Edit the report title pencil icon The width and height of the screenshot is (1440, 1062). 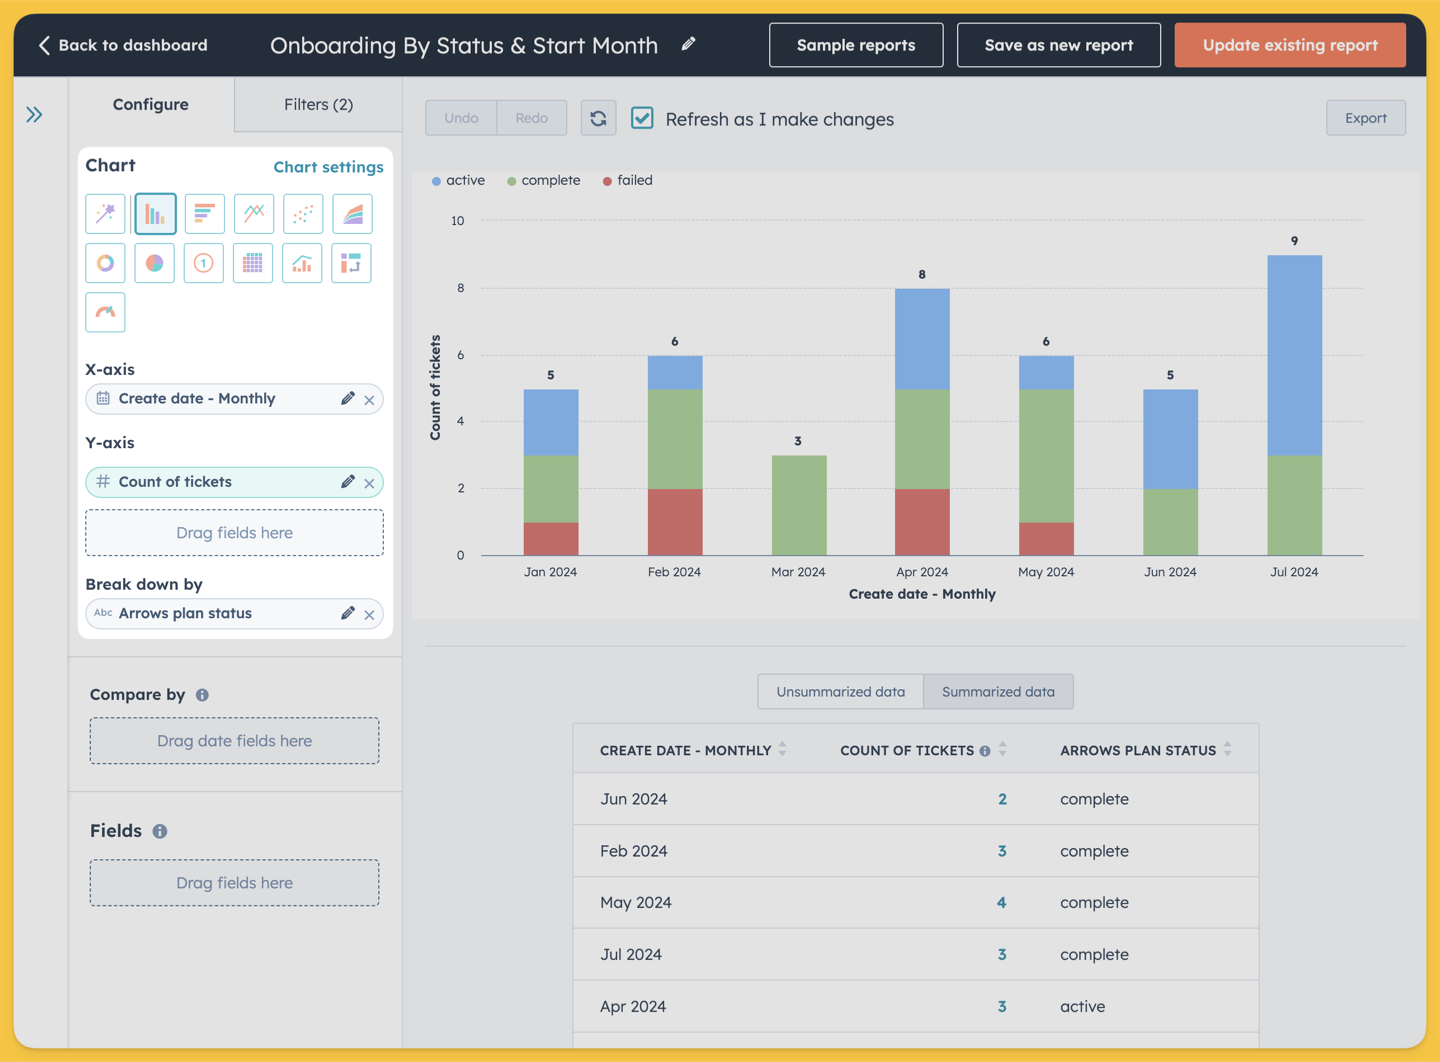[688, 44]
